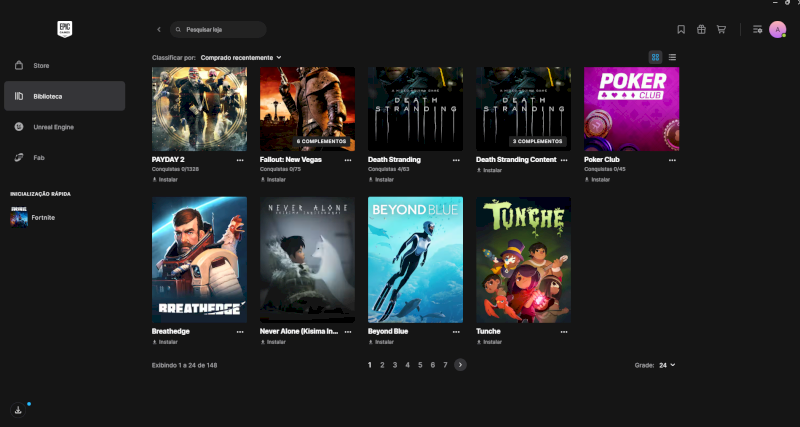Go back with the arrow next to search
This screenshot has height=427, width=800.
[159, 30]
